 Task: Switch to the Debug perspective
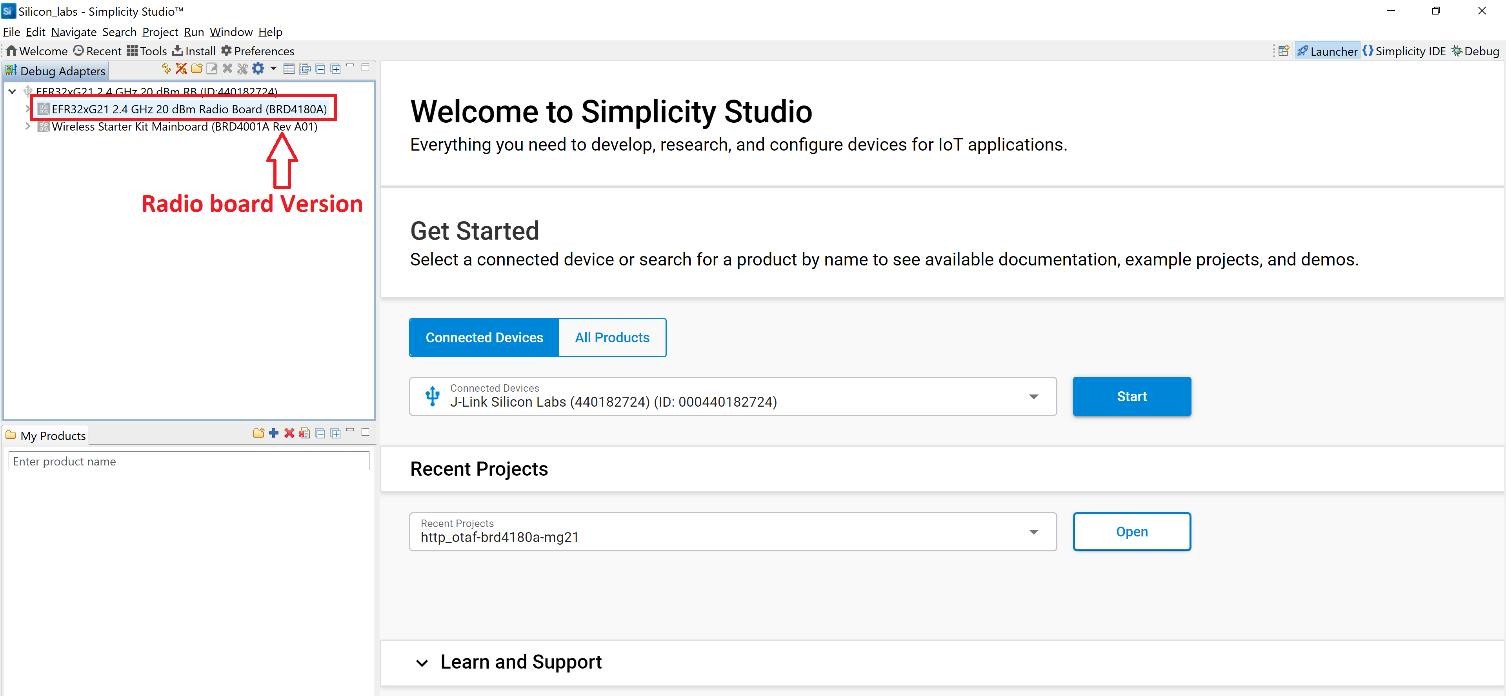[1475, 51]
